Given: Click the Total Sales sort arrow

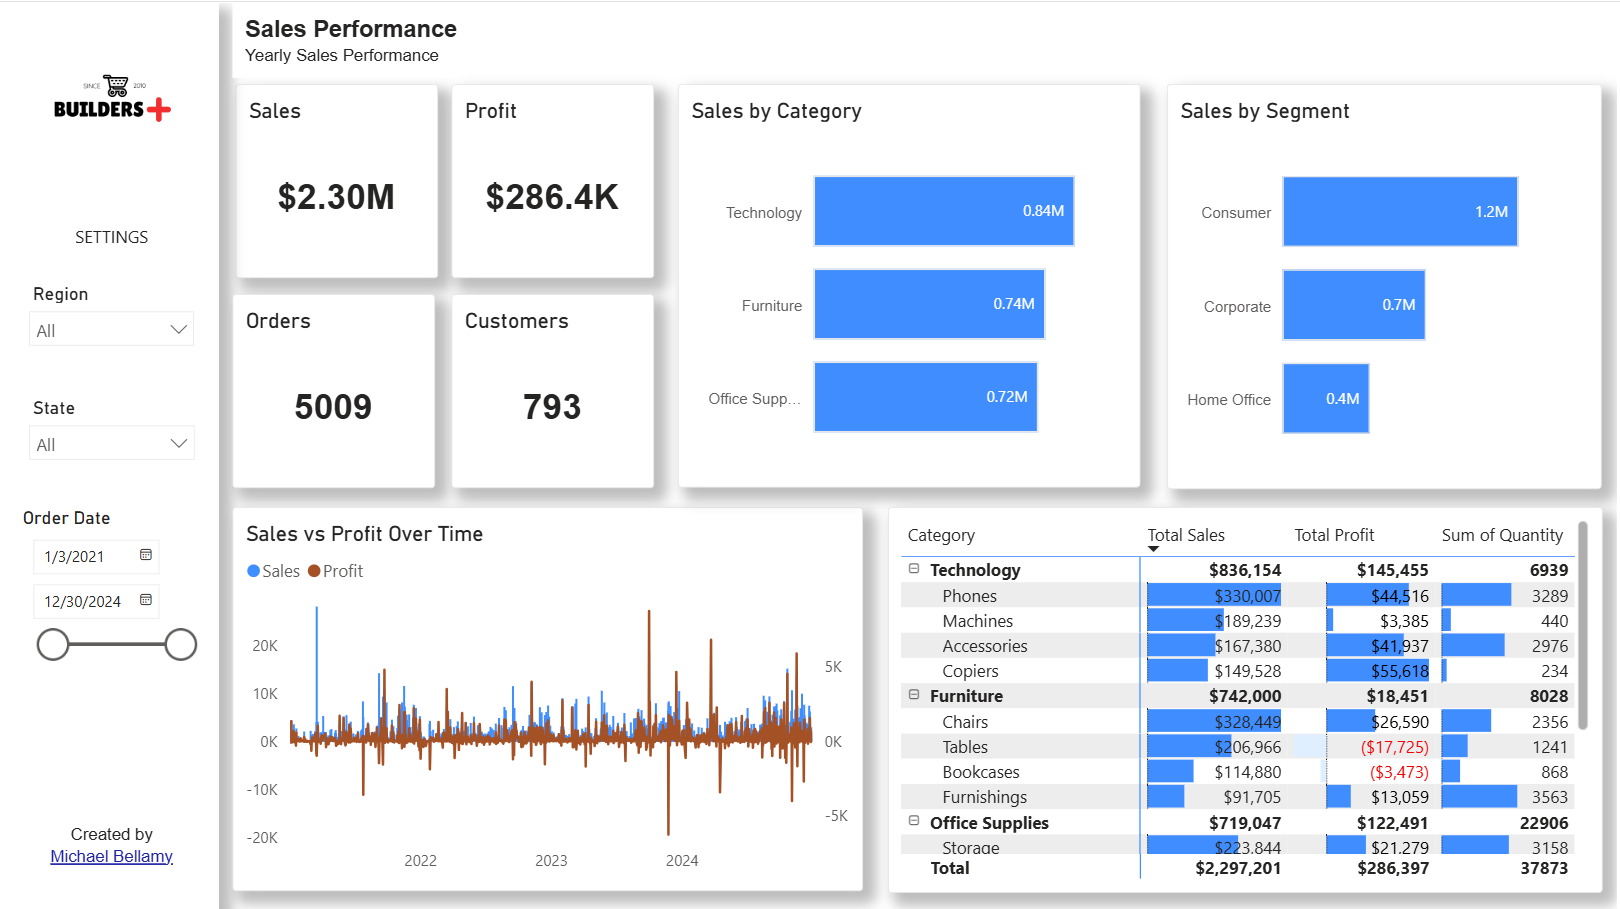Looking at the screenshot, I should [1153, 549].
